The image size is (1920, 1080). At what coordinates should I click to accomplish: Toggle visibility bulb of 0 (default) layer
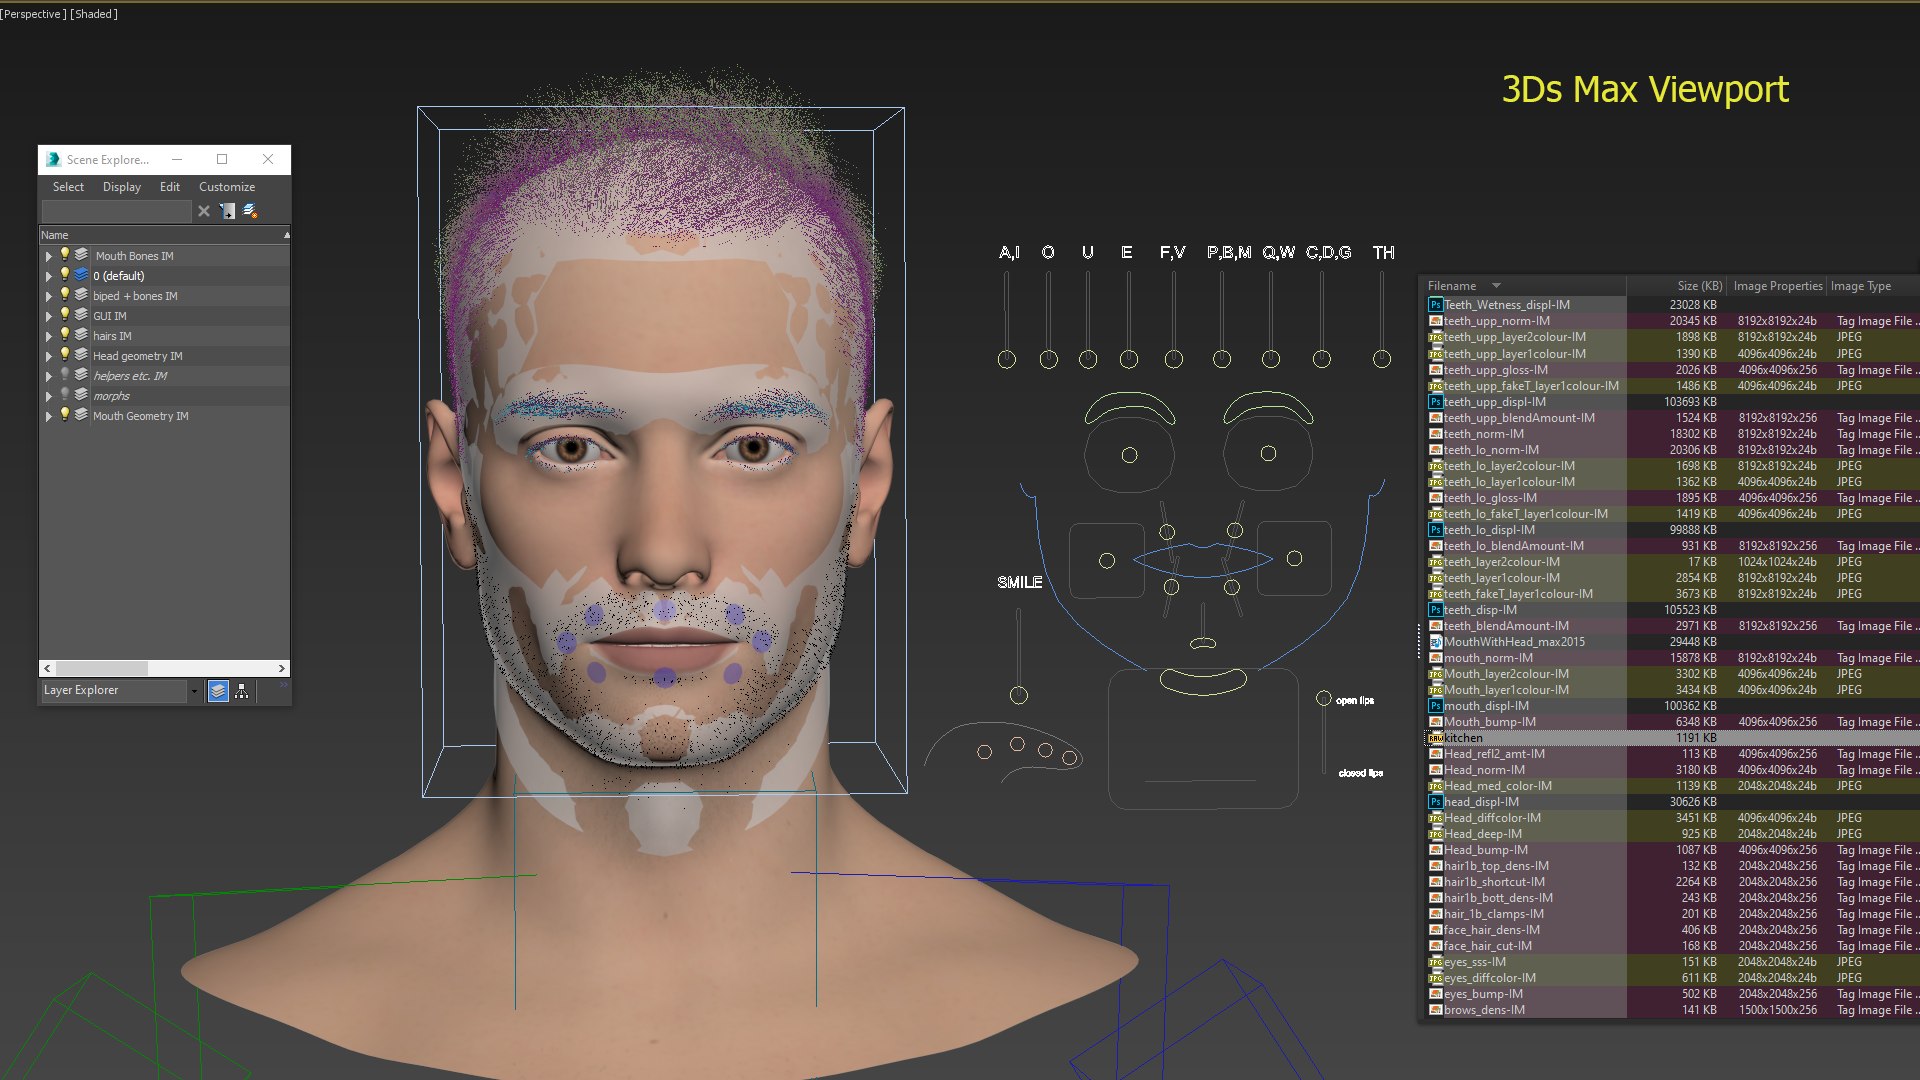tap(65, 275)
